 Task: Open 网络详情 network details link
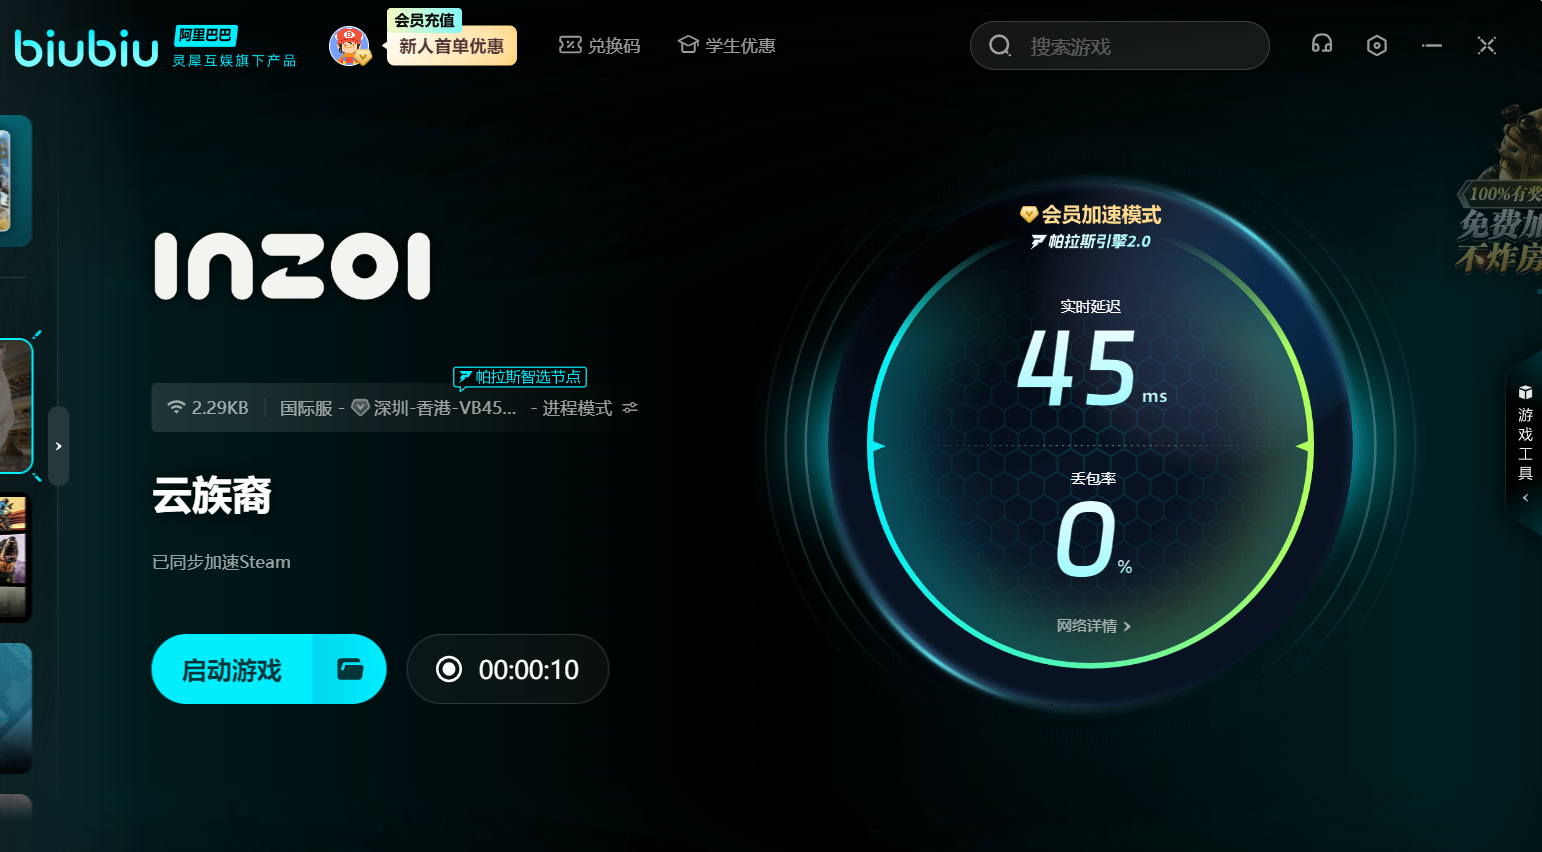click(1093, 626)
